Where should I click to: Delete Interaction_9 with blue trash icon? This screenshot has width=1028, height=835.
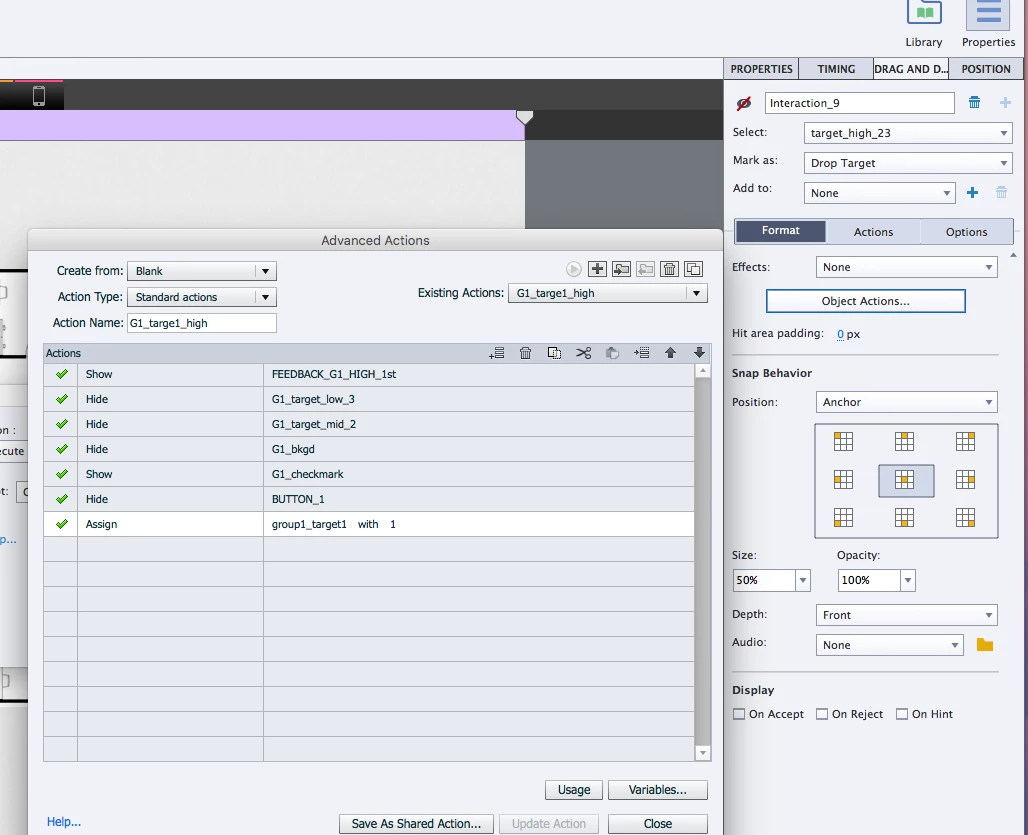[x=974, y=102]
